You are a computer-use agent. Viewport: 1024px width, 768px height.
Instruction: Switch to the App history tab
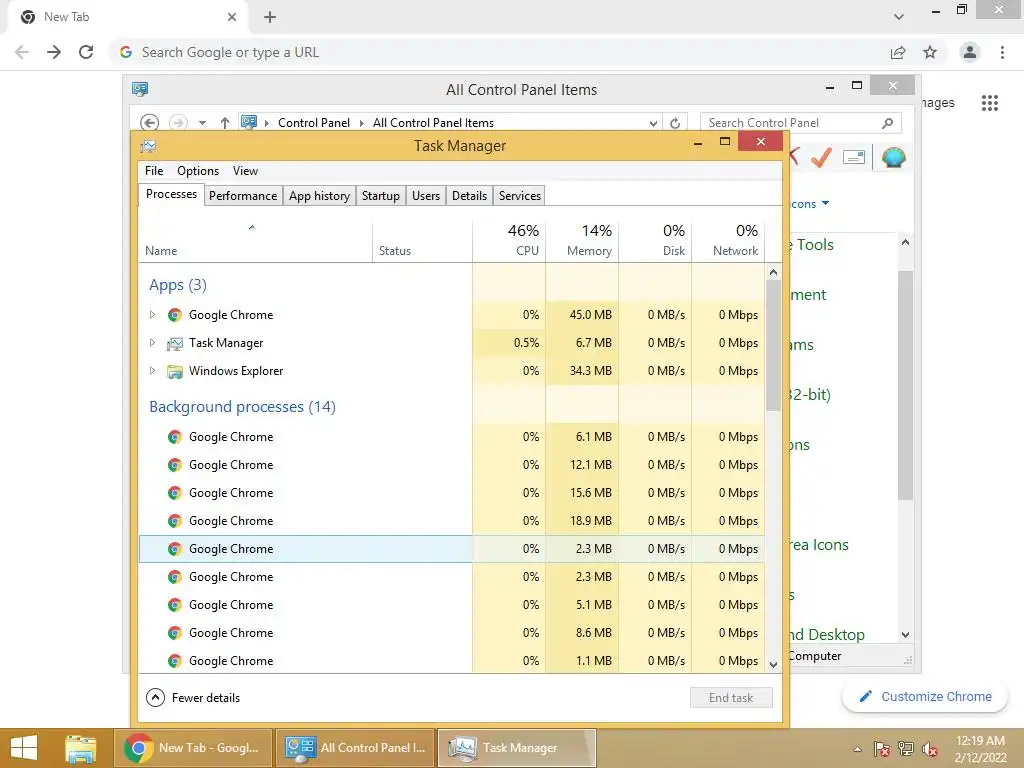point(319,196)
